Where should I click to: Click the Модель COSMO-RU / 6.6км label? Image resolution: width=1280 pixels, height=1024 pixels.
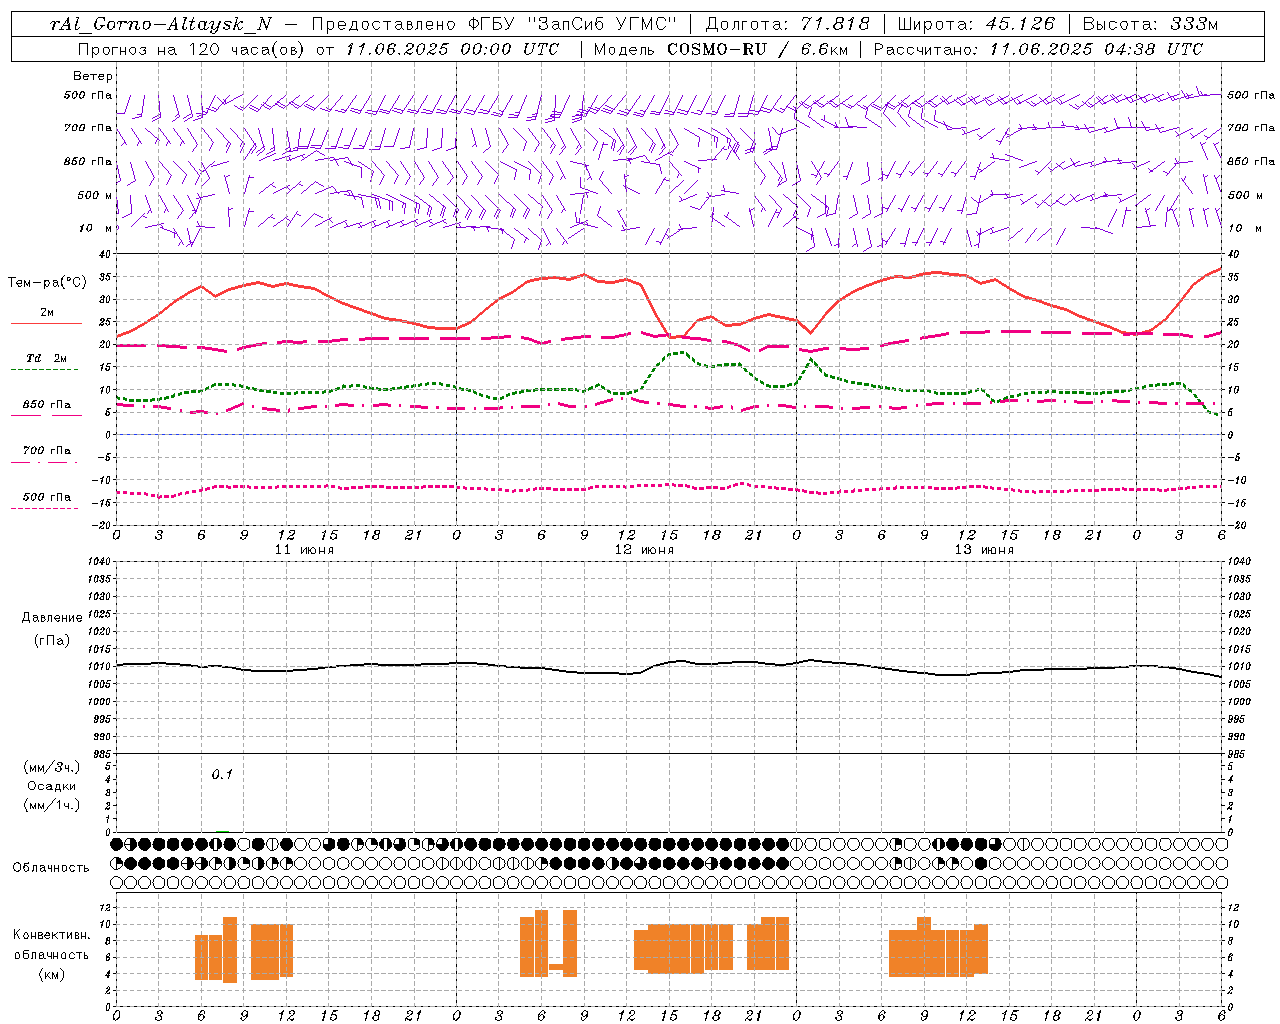tap(722, 49)
